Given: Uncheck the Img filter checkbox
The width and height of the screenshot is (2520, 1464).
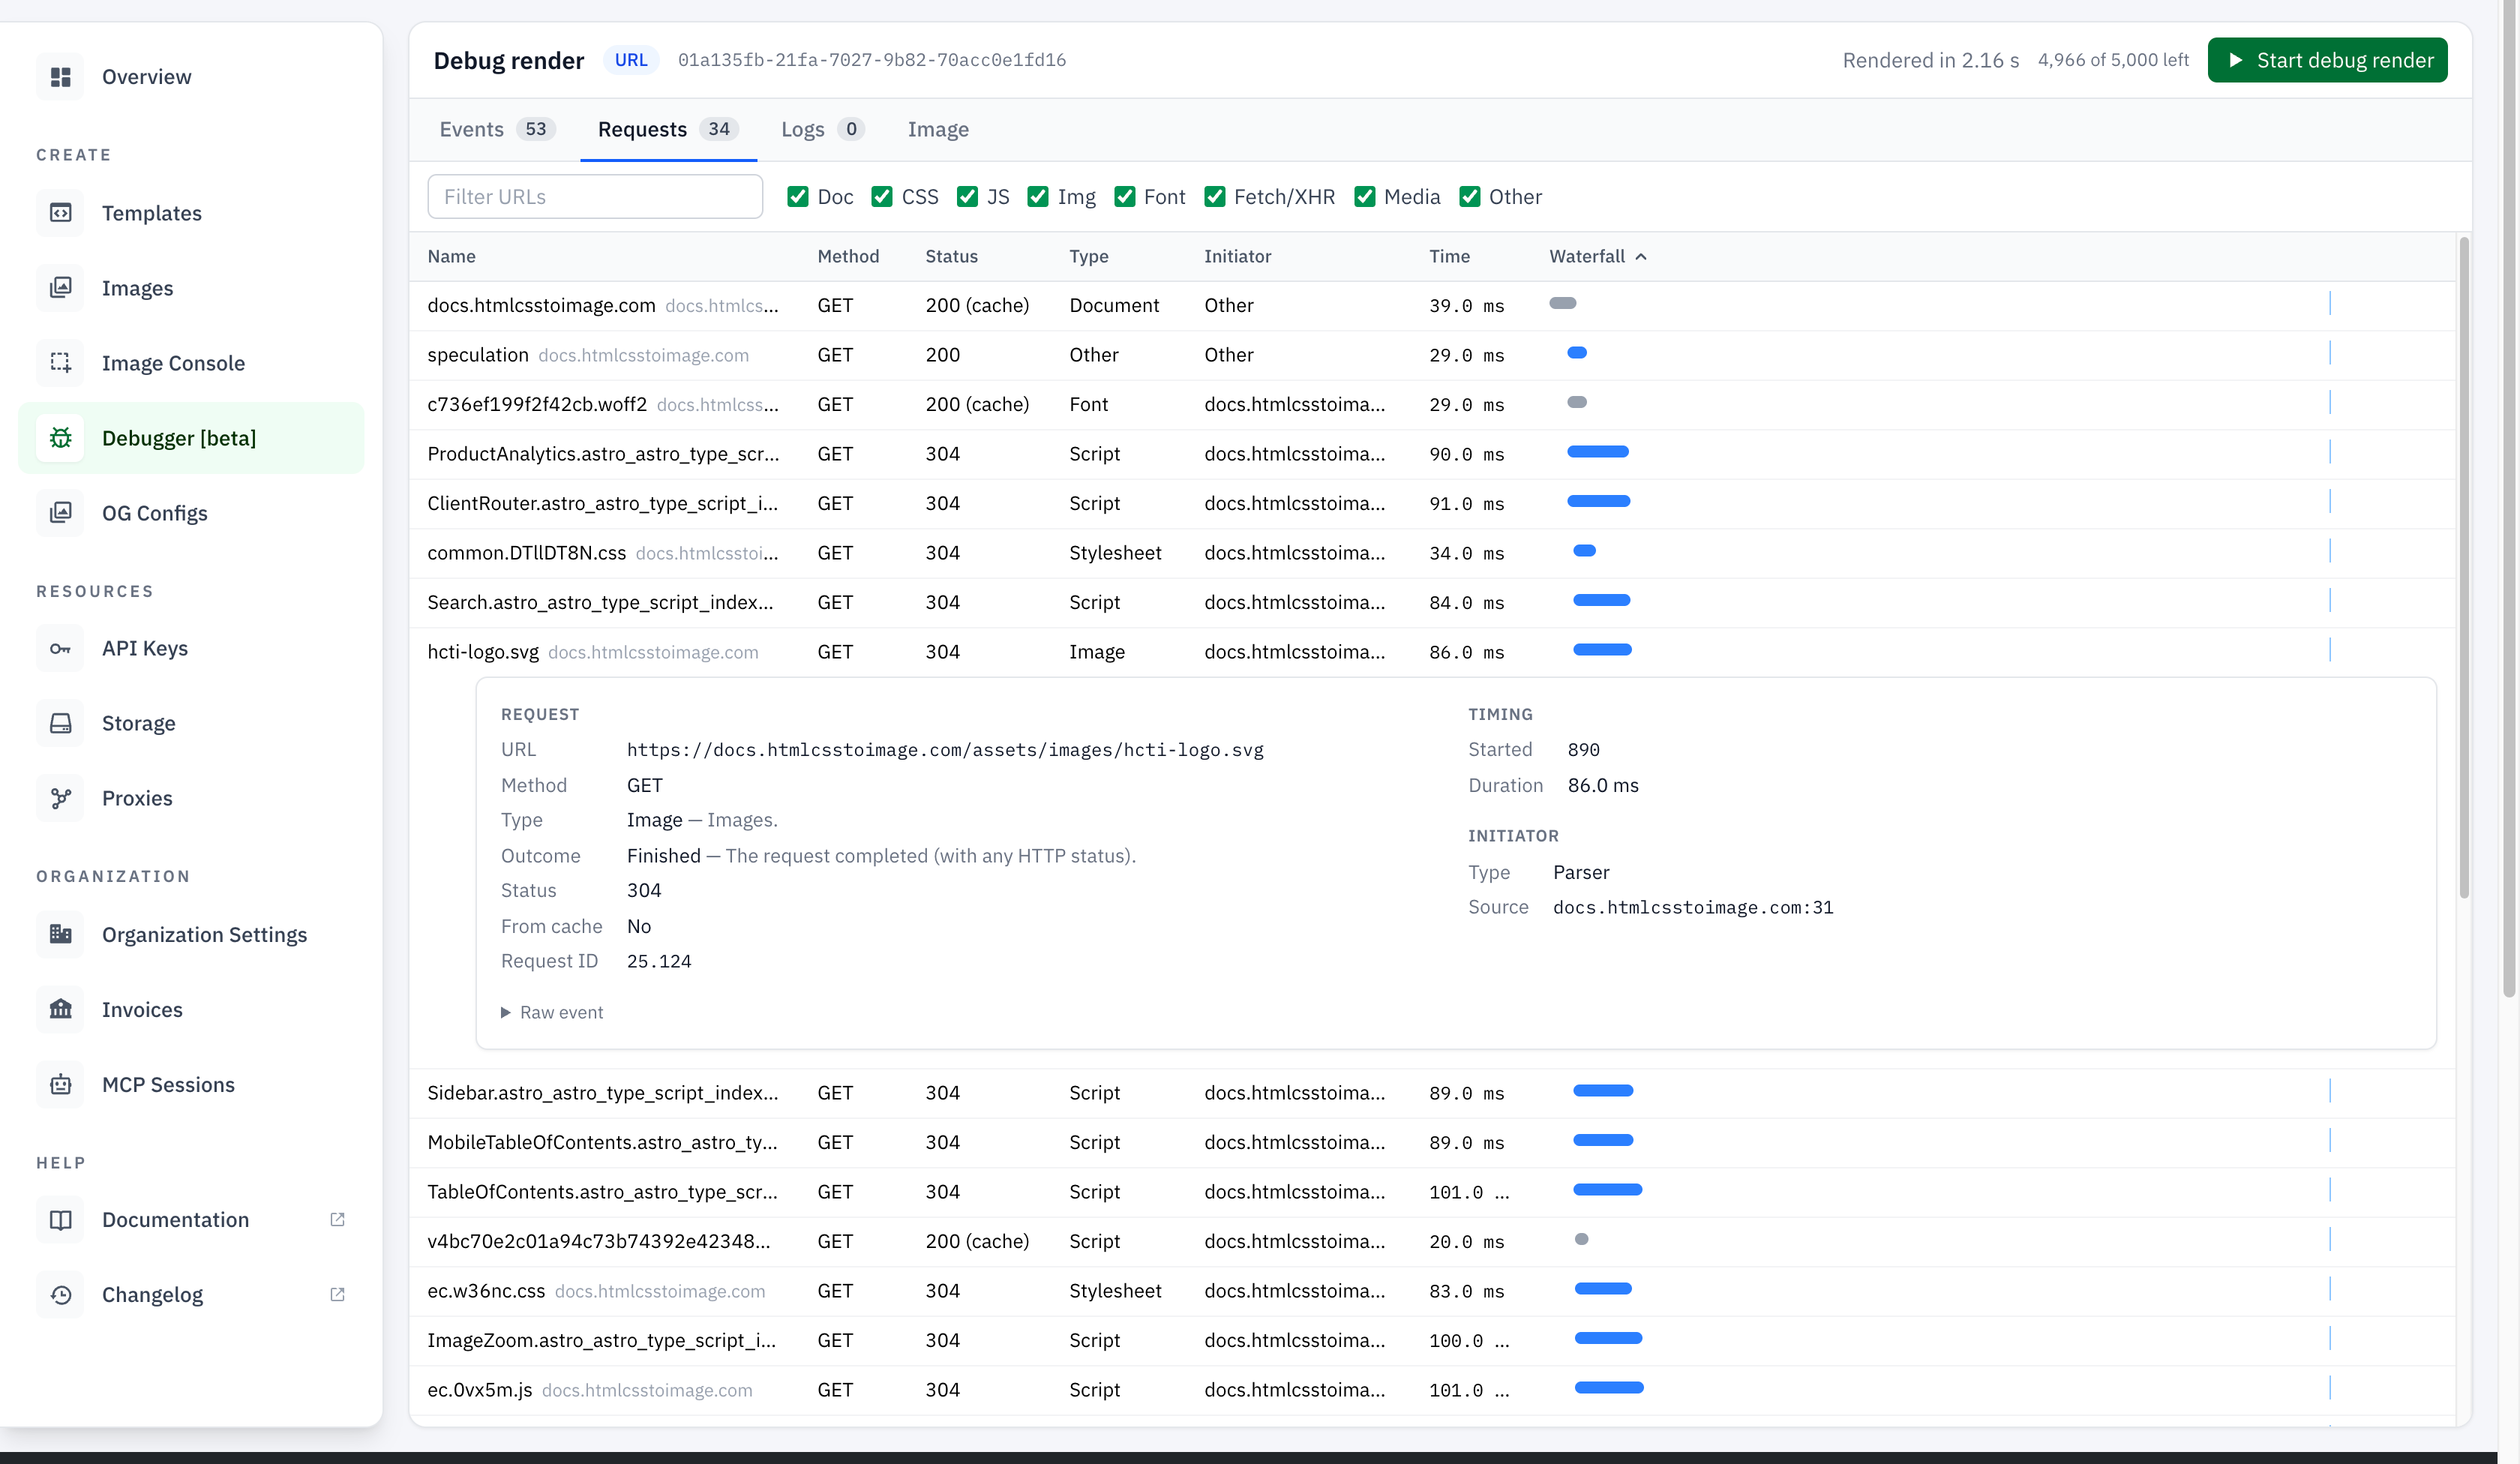Looking at the screenshot, I should [1038, 197].
